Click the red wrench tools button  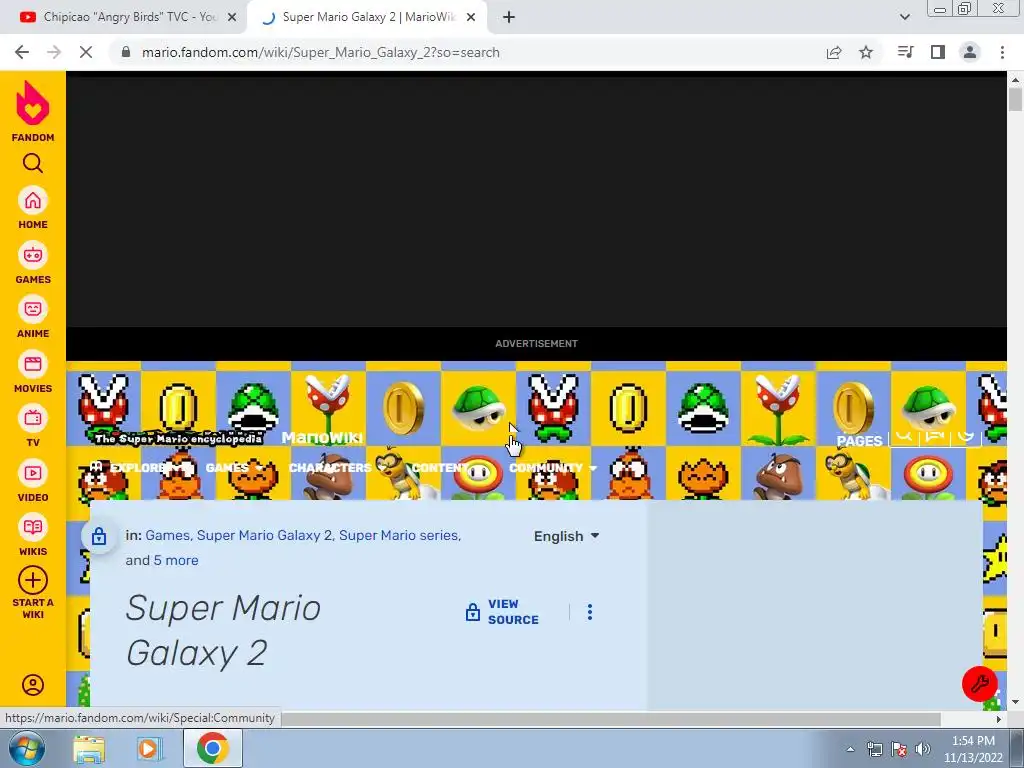tap(980, 684)
